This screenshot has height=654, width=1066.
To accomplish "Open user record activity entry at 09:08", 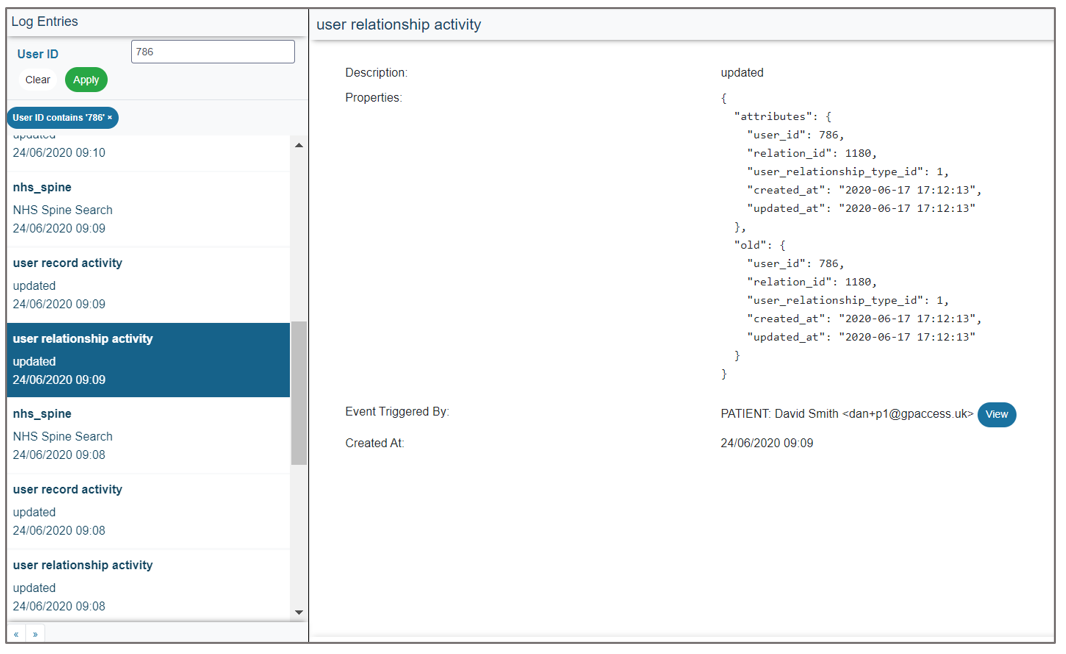I will (x=148, y=511).
